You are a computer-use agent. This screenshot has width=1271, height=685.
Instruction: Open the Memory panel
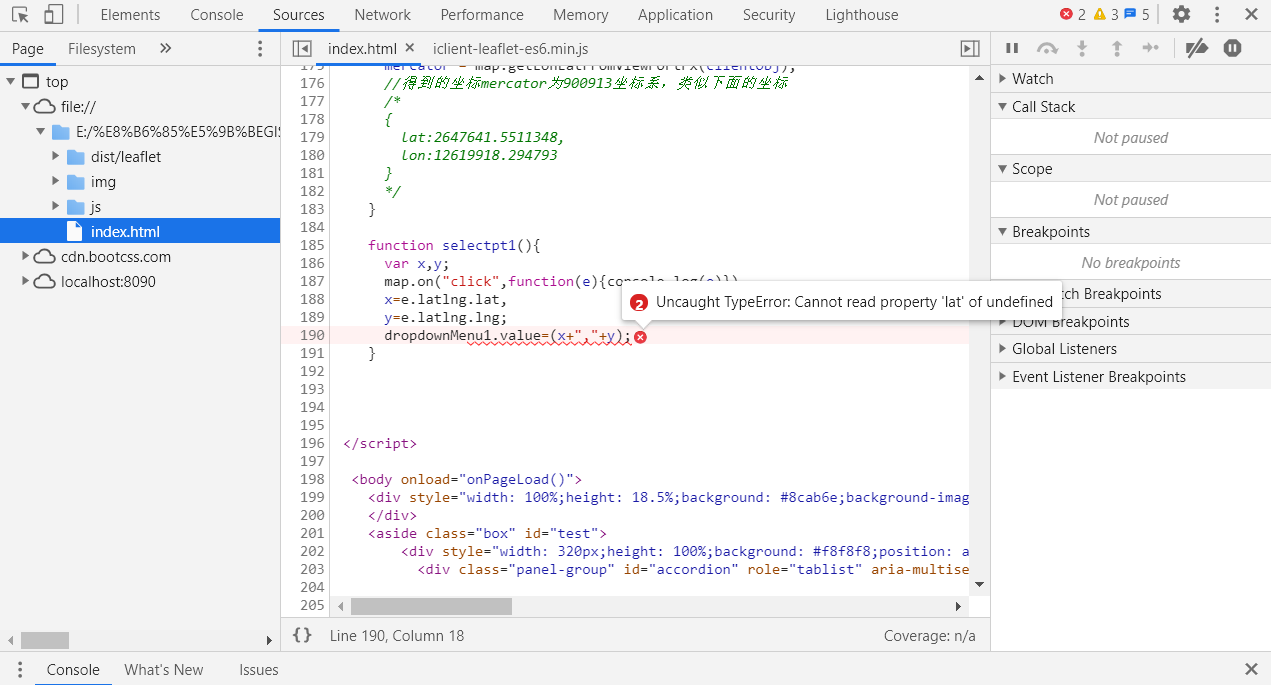pos(581,15)
